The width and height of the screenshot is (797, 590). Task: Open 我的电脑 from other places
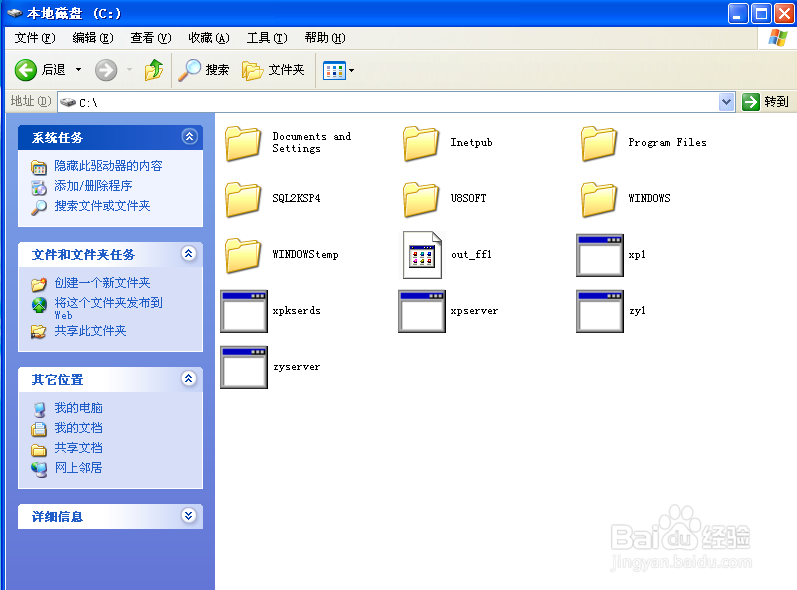78,408
